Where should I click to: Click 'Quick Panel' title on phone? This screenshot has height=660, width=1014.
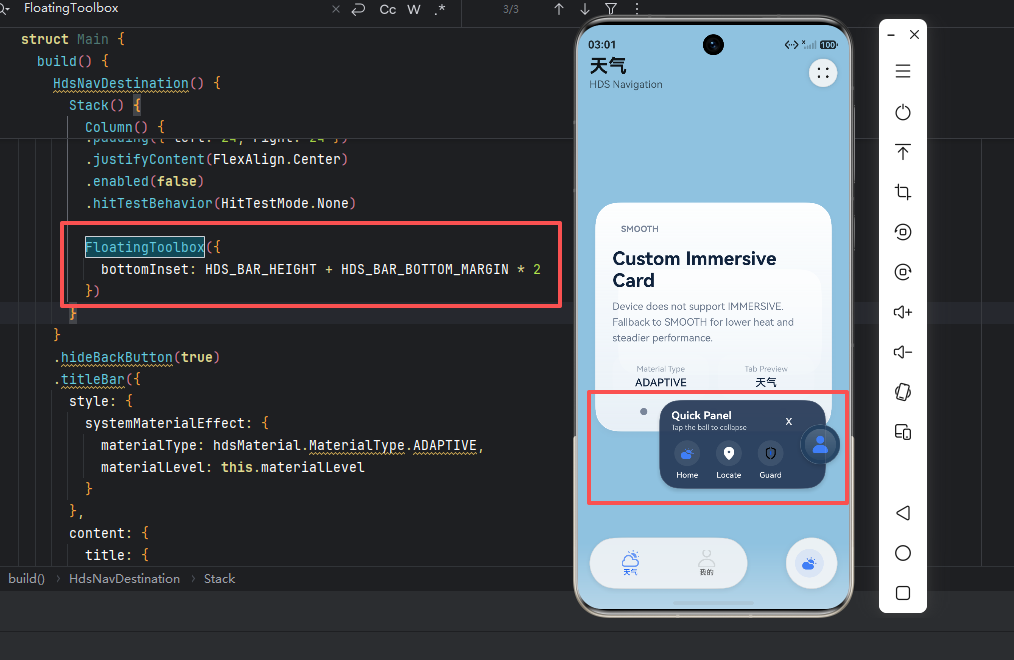pos(701,415)
